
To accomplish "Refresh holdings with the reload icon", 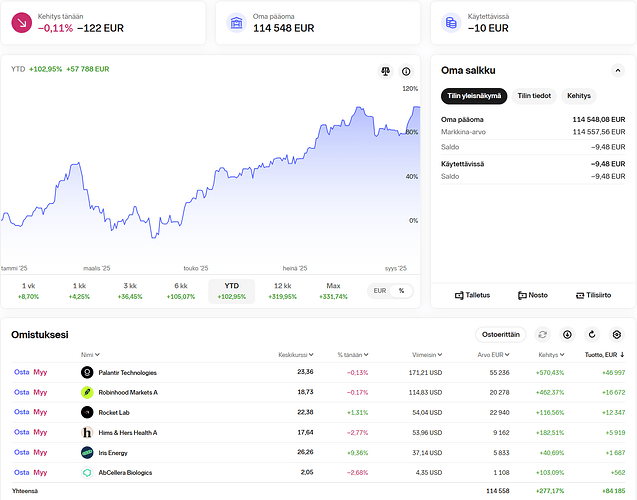I will (x=592, y=335).
